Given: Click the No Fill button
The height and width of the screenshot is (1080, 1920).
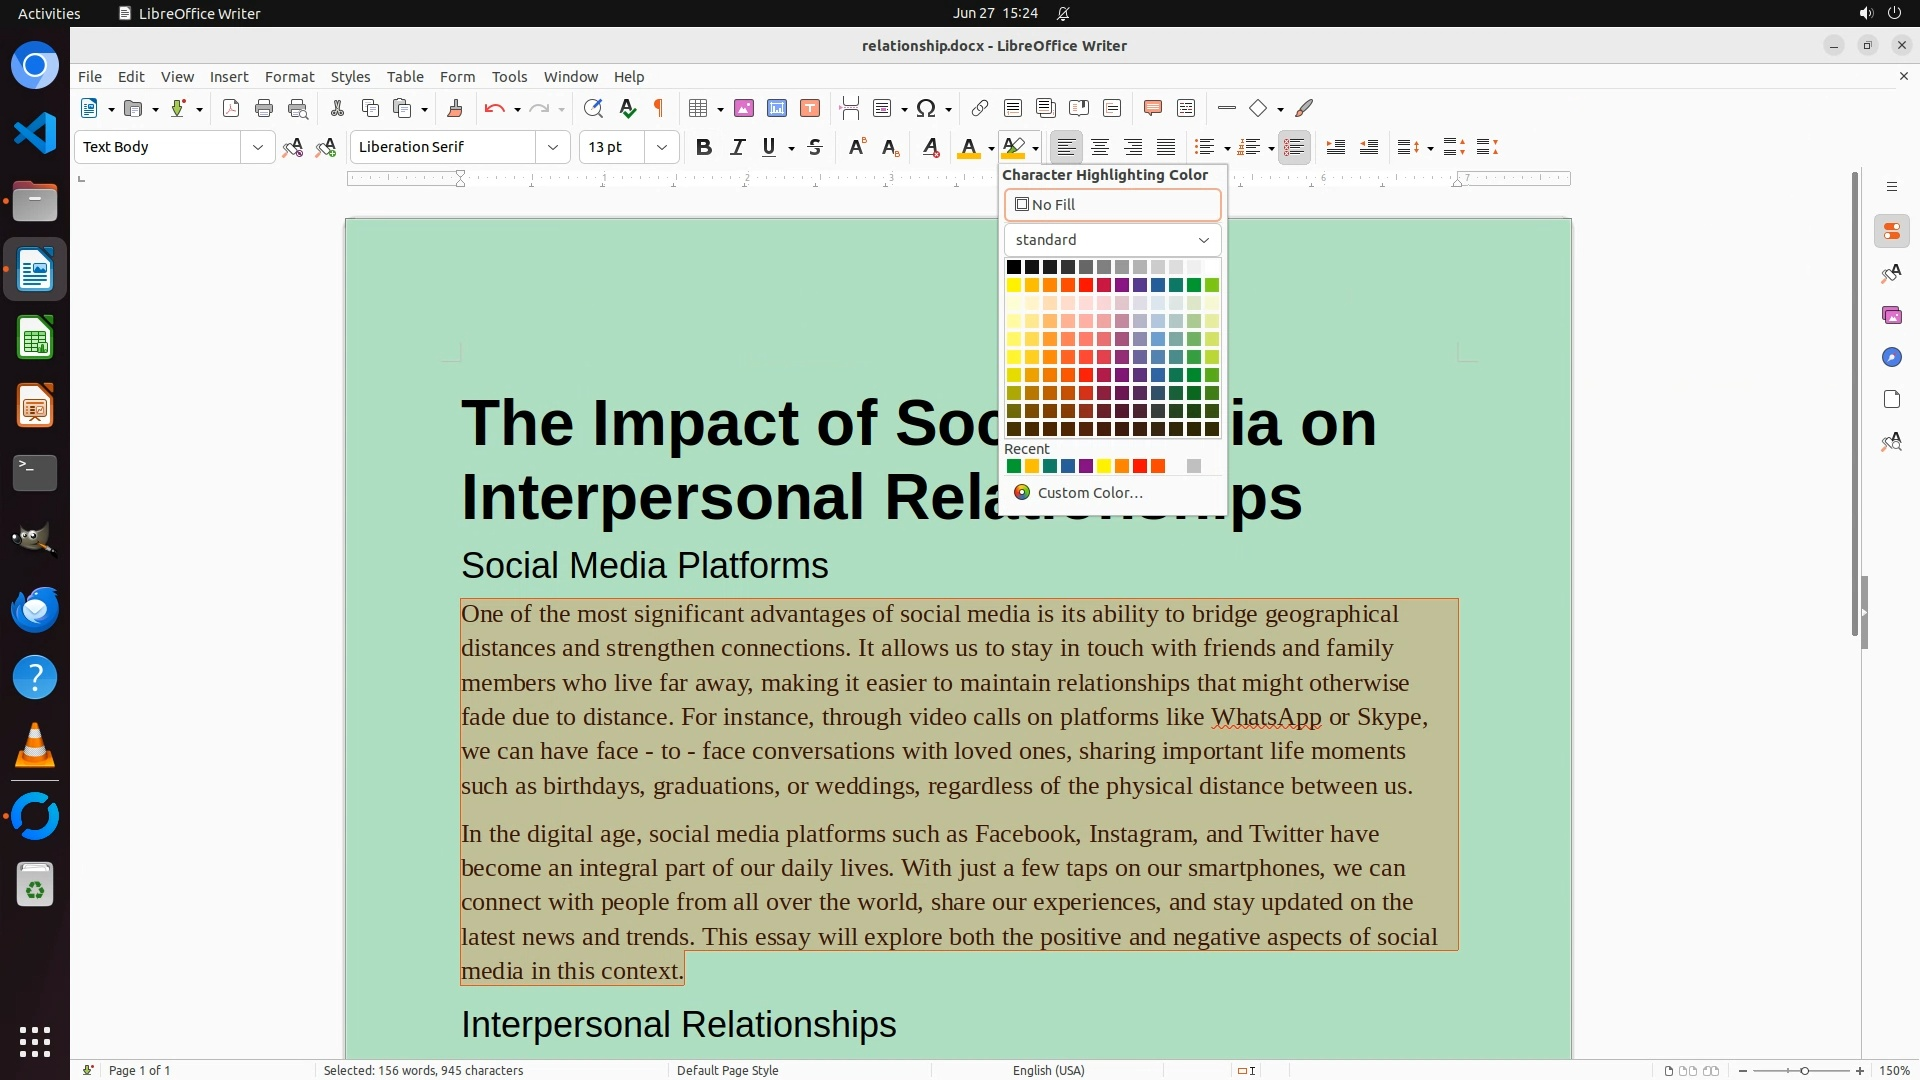Looking at the screenshot, I should [1112, 204].
